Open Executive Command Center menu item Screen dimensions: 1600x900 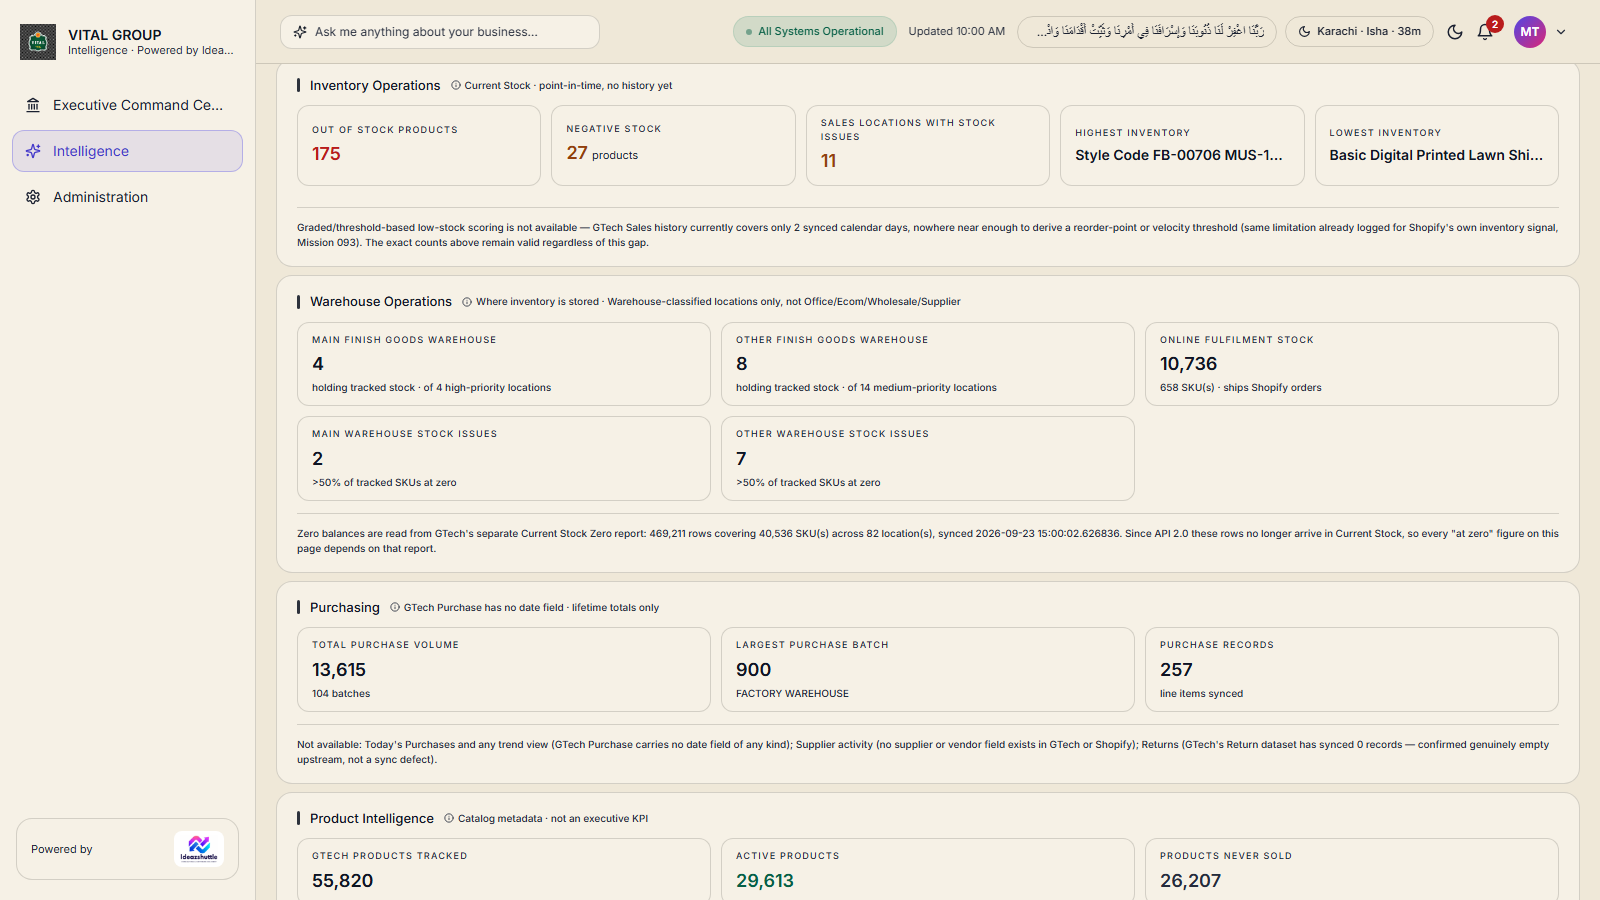pyautogui.click(x=127, y=105)
